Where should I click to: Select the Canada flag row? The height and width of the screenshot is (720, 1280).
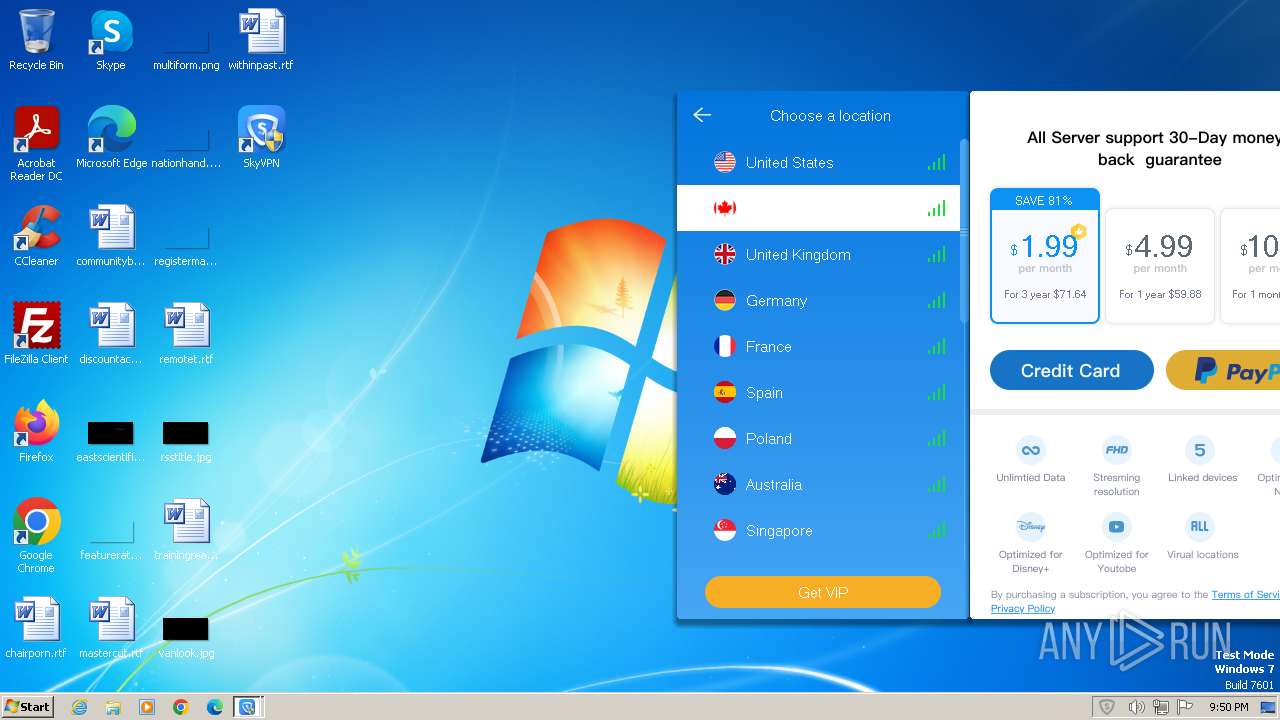point(818,208)
